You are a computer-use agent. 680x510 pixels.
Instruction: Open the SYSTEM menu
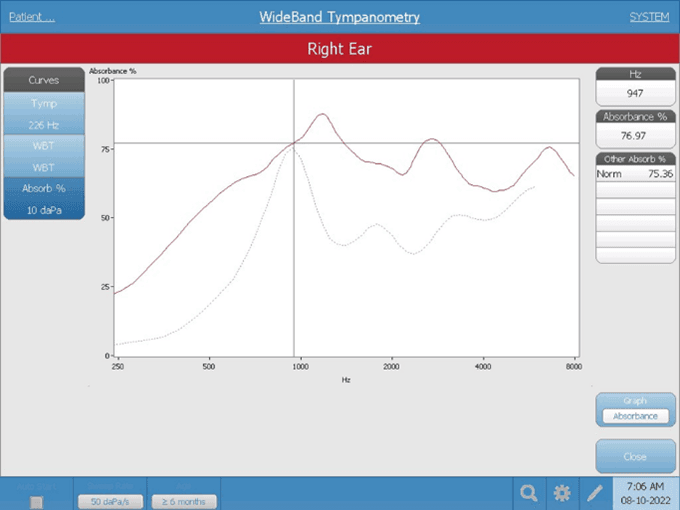(x=648, y=17)
